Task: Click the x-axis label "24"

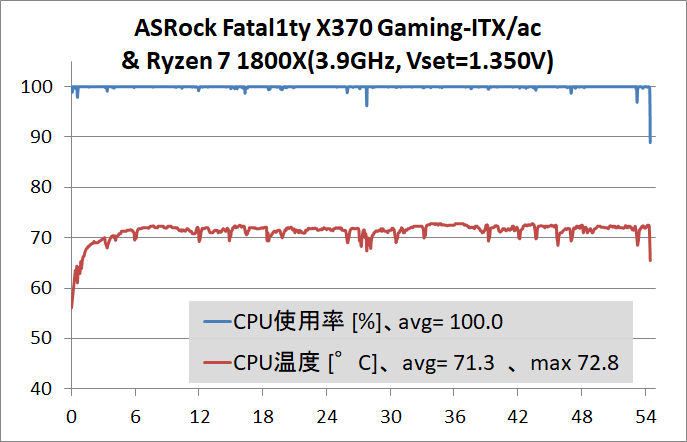Action: pyautogui.click(x=327, y=417)
